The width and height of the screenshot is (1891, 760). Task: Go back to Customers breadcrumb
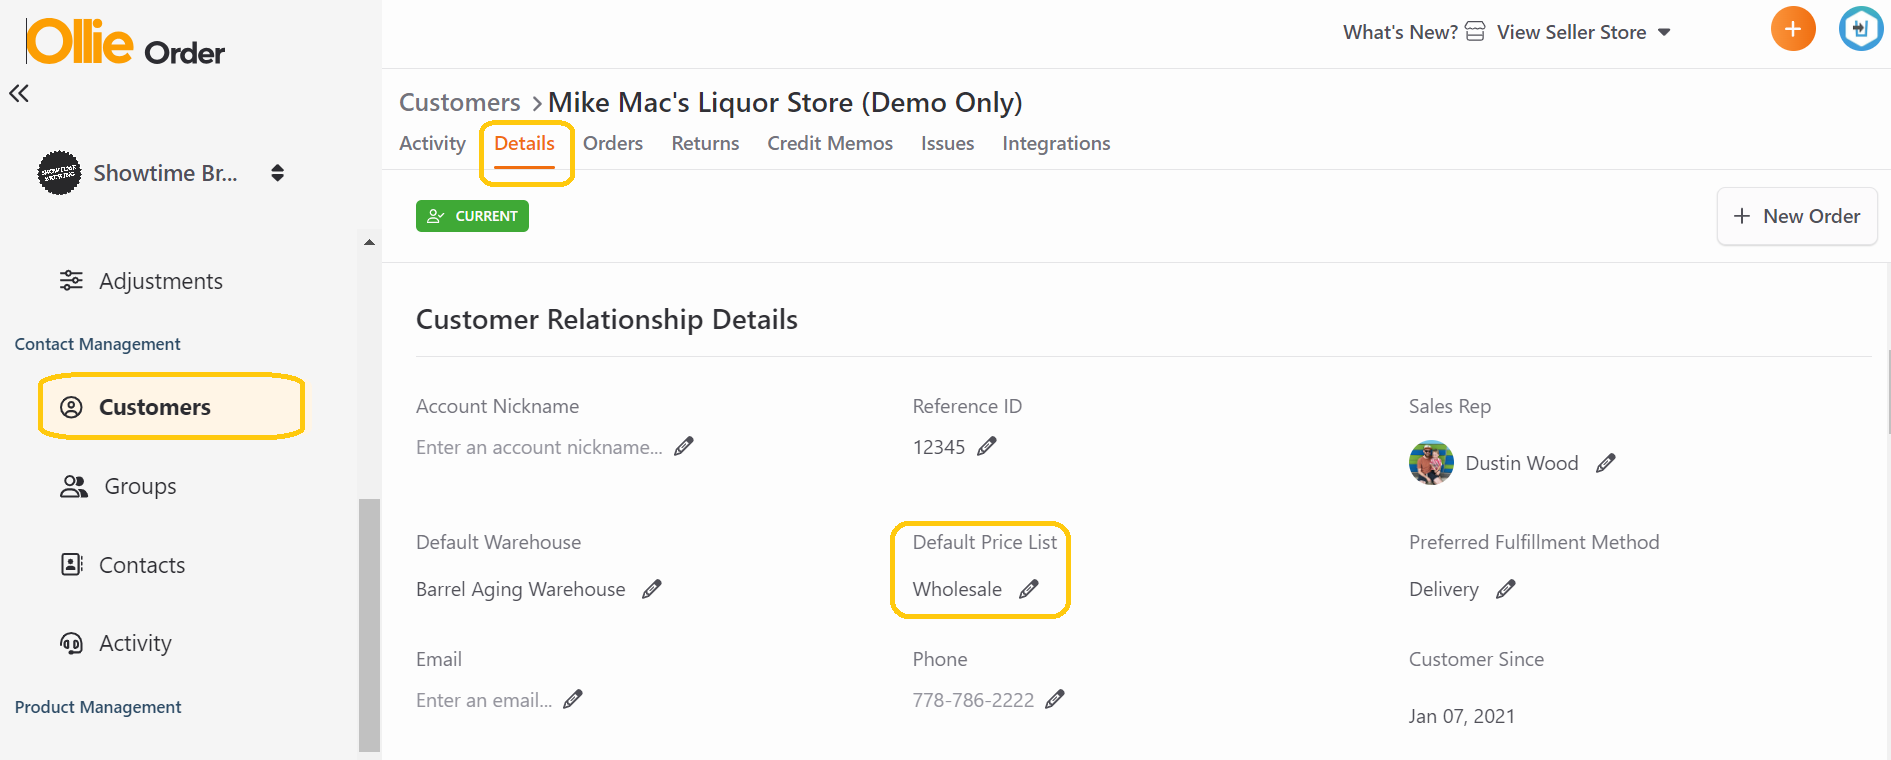pyautogui.click(x=460, y=102)
